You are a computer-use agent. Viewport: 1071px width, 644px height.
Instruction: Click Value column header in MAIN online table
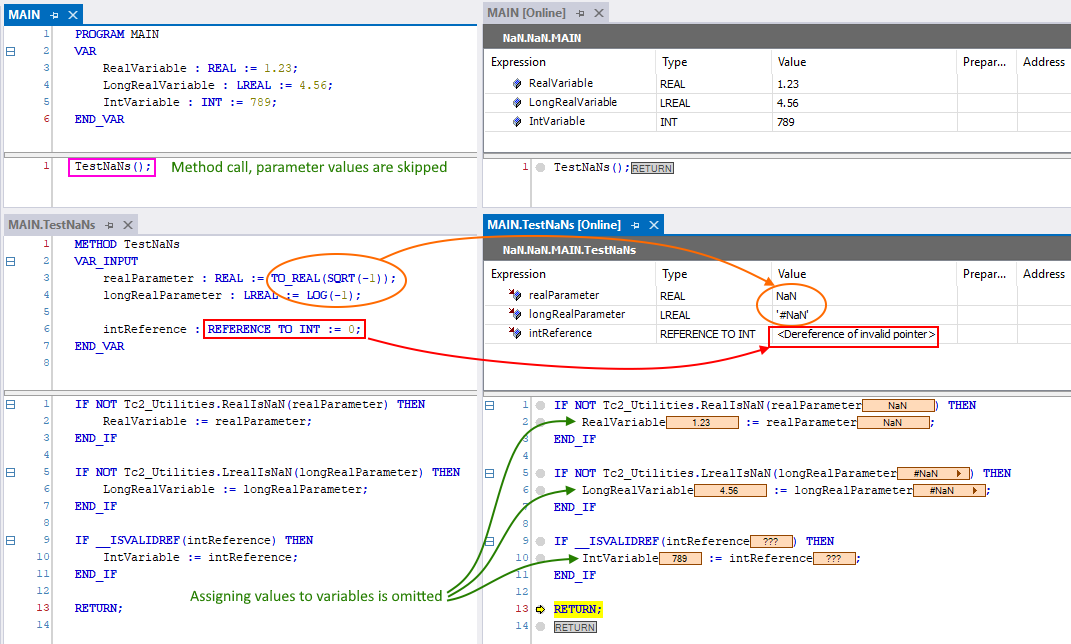pyautogui.click(x=864, y=62)
